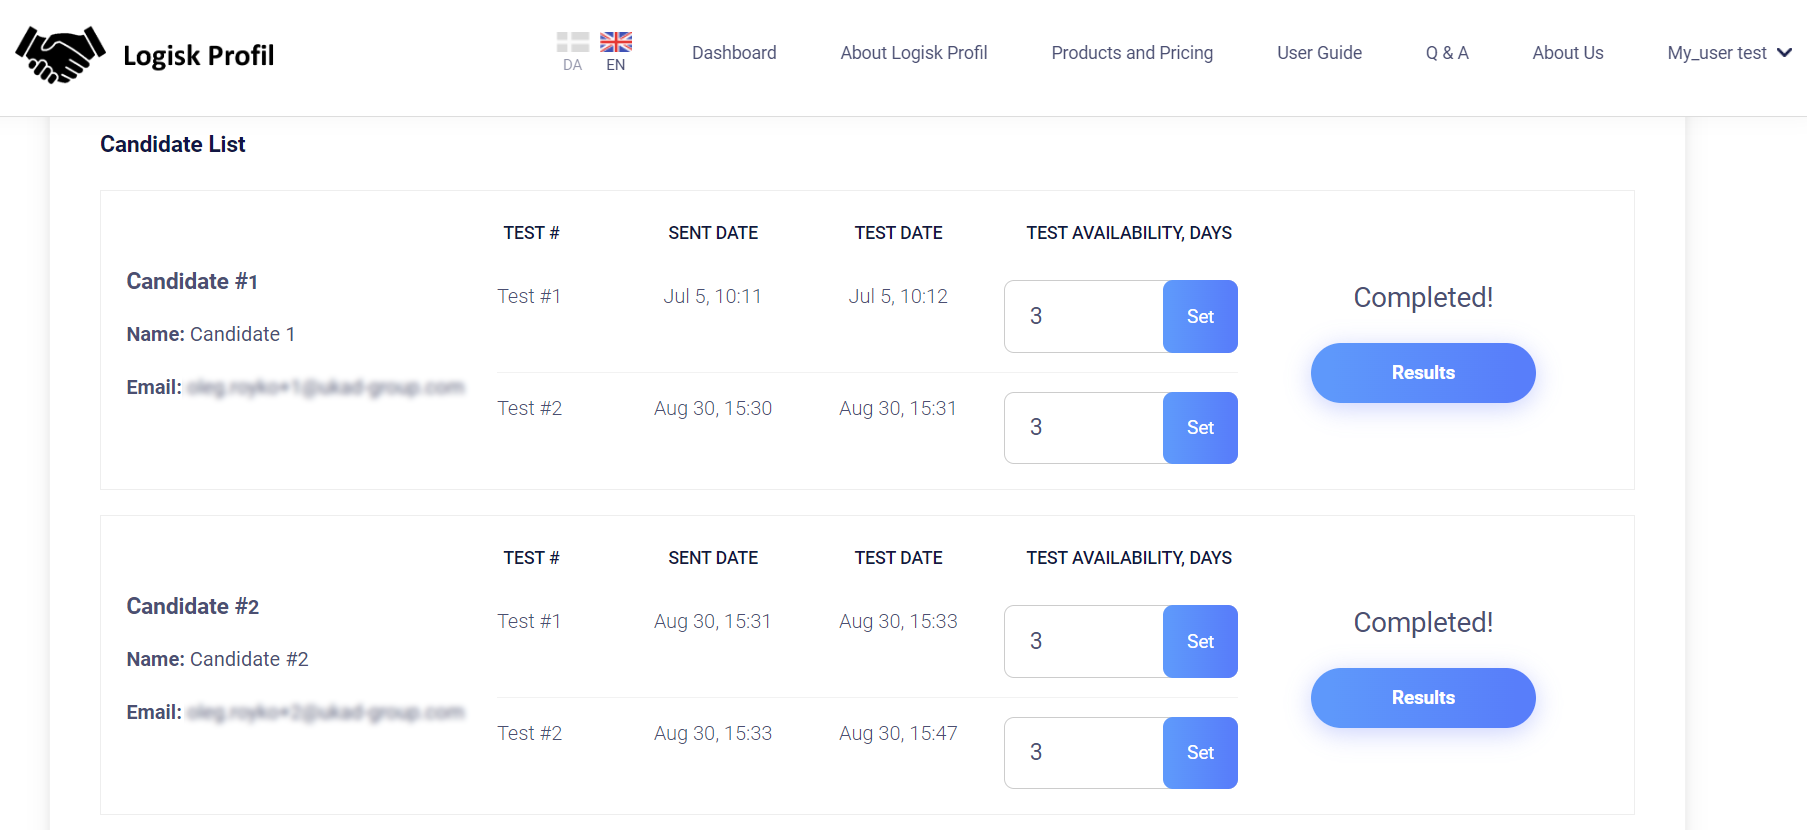
Task: Open the About Us page
Action: click(1568, 53)
